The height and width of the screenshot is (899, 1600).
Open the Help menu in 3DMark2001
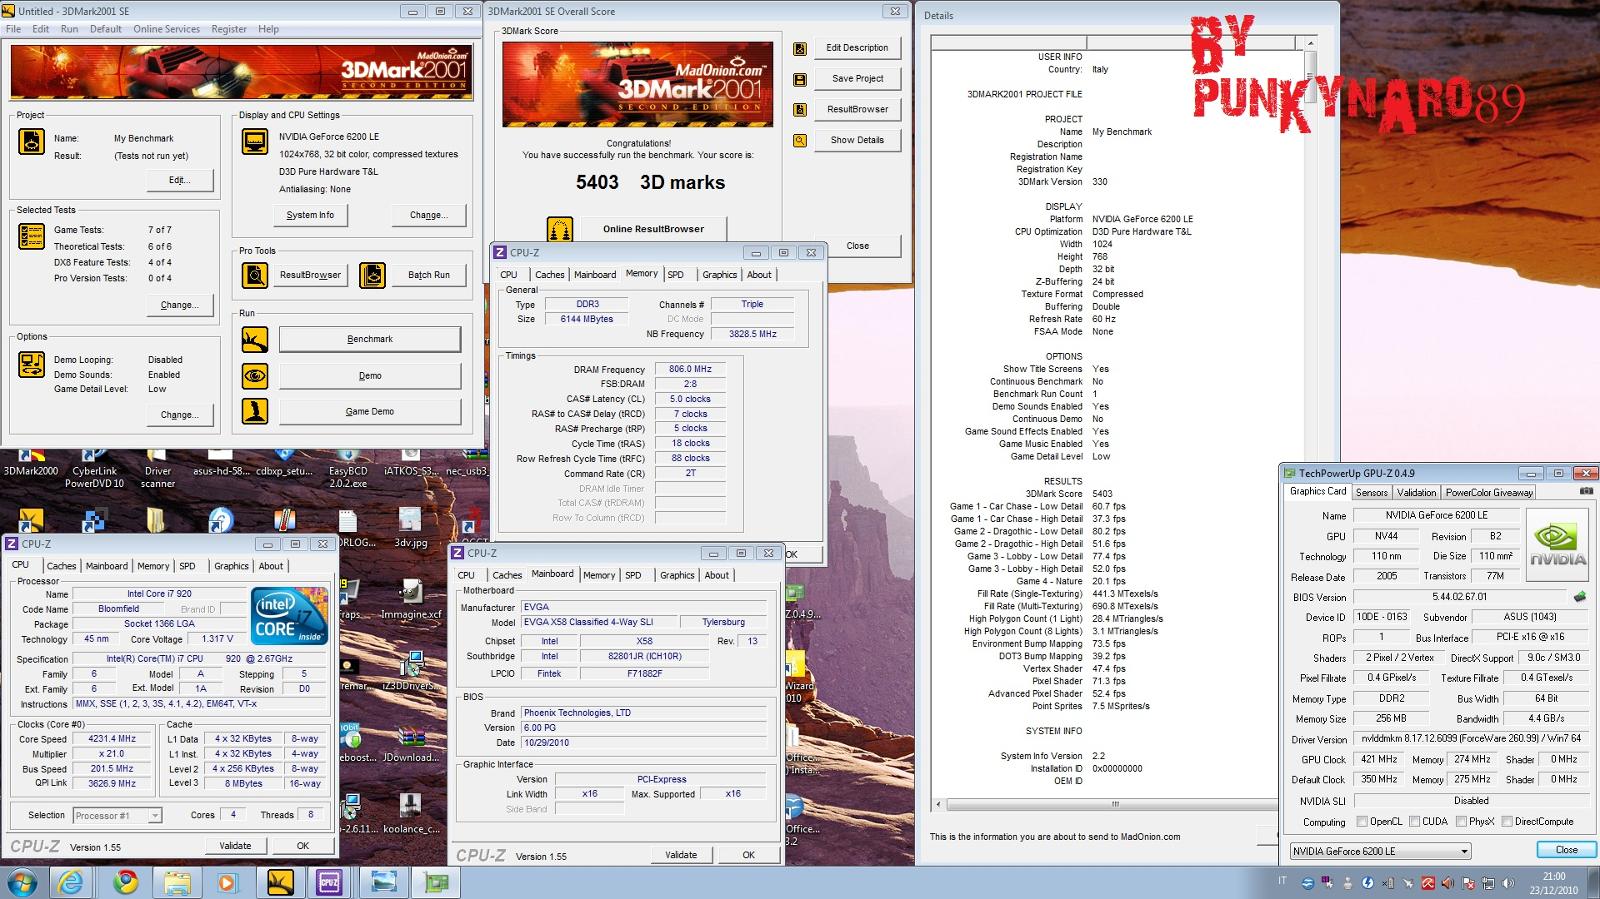(268, 29)
